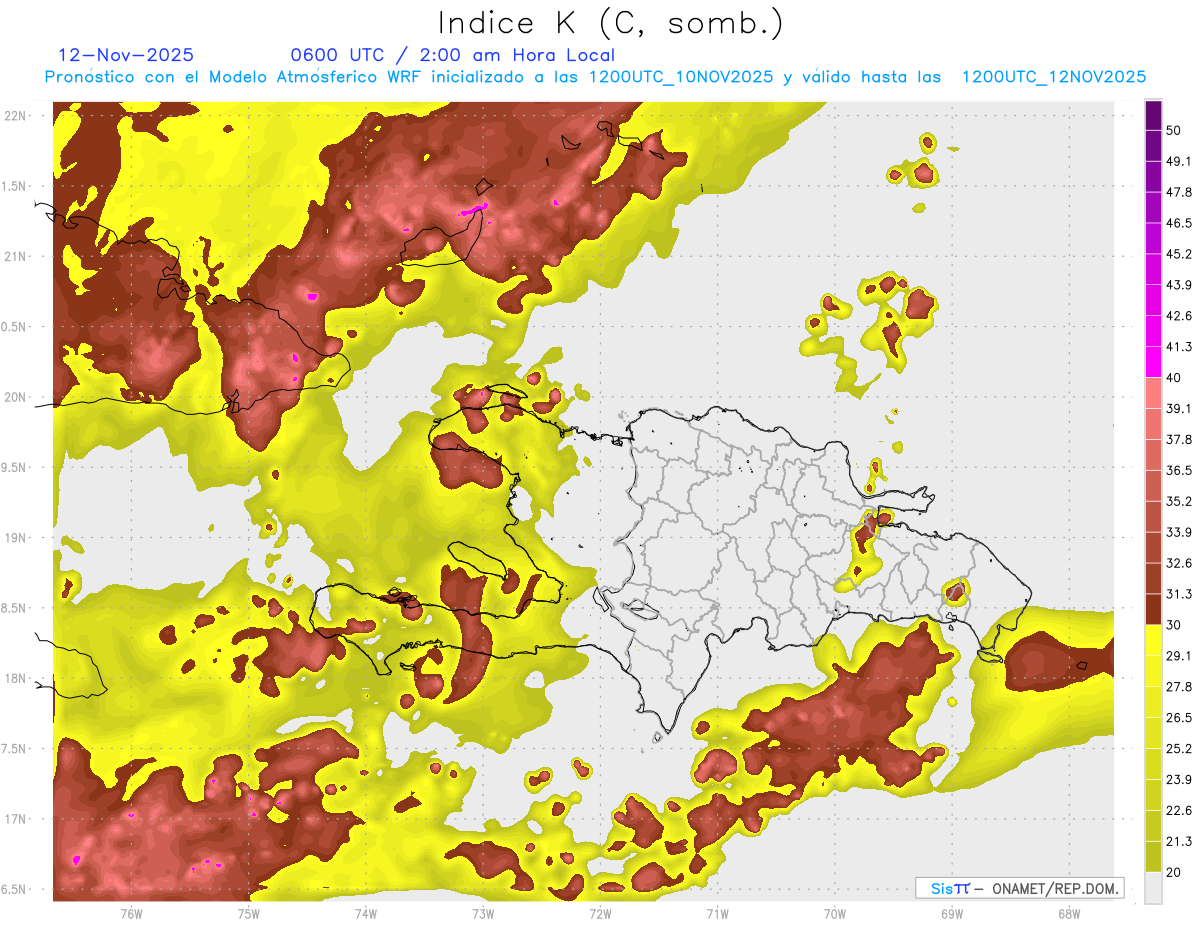Click the "73W" longitude label
Viewport: 1200px width, 927px height.
(x=482, y=914)
